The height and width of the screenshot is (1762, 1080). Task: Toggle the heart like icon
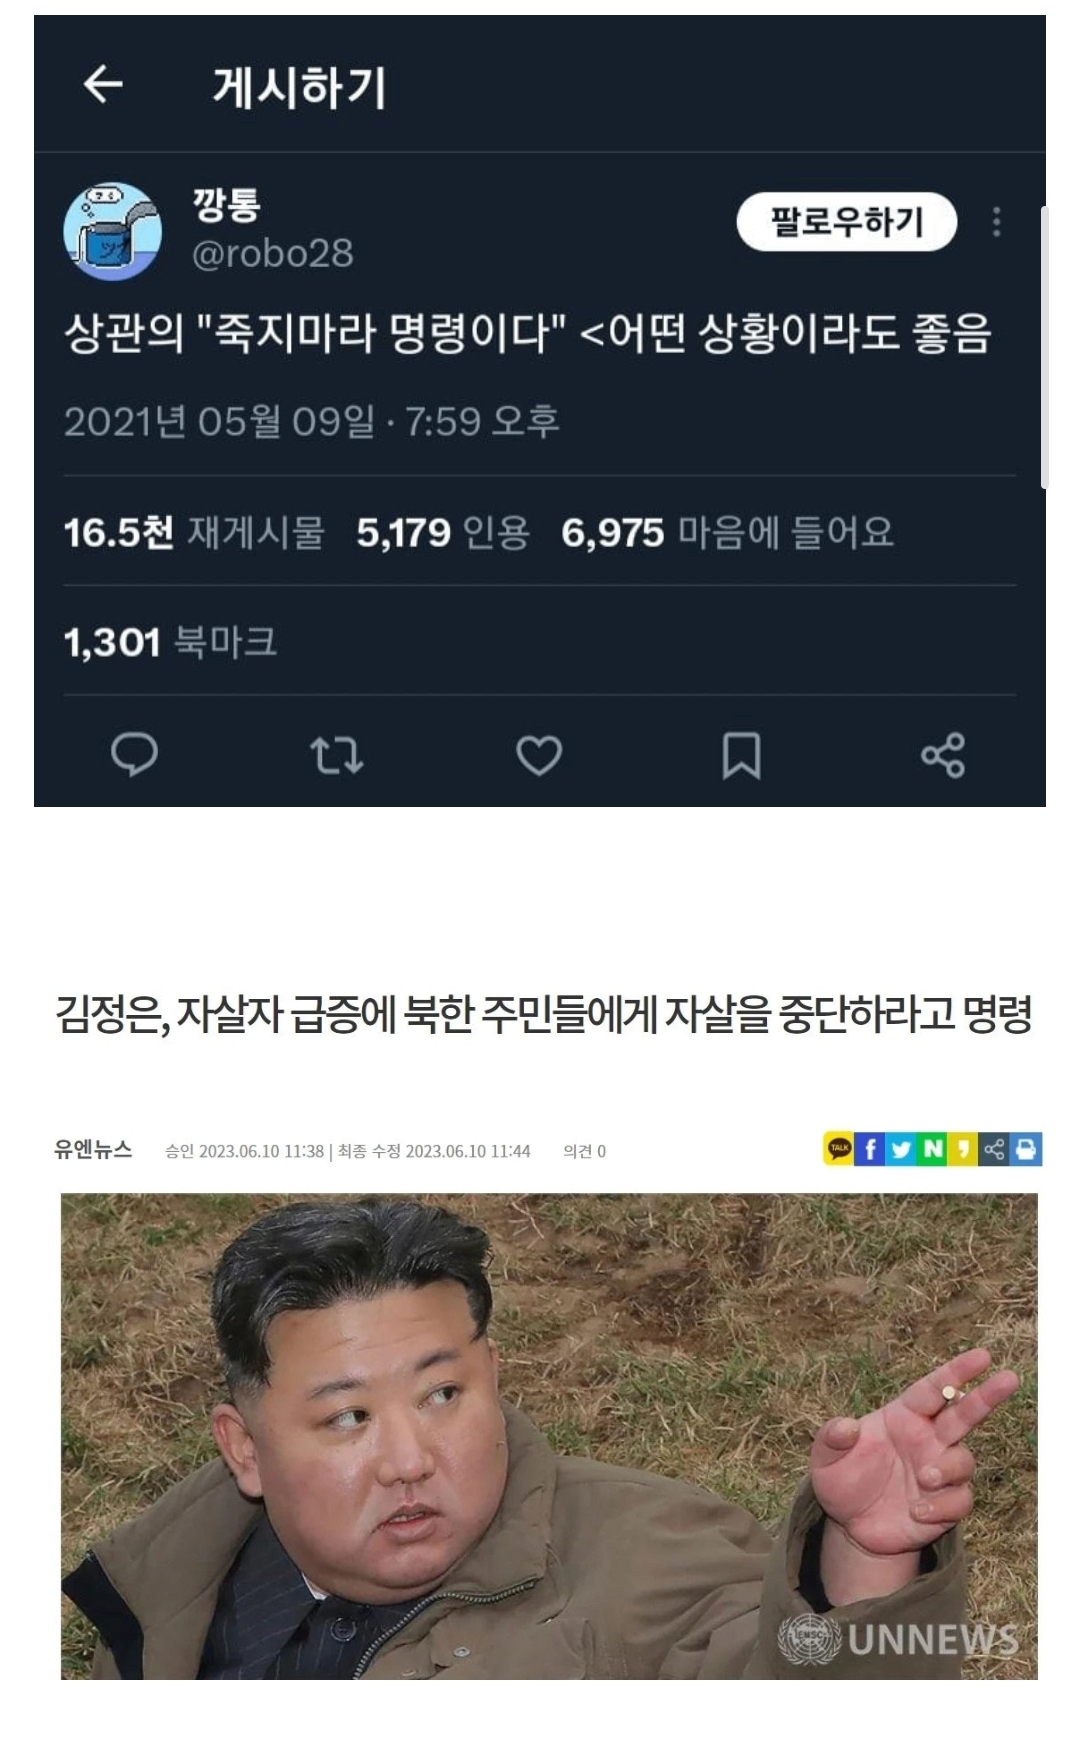pyautogui.click(x=539, y=755)
